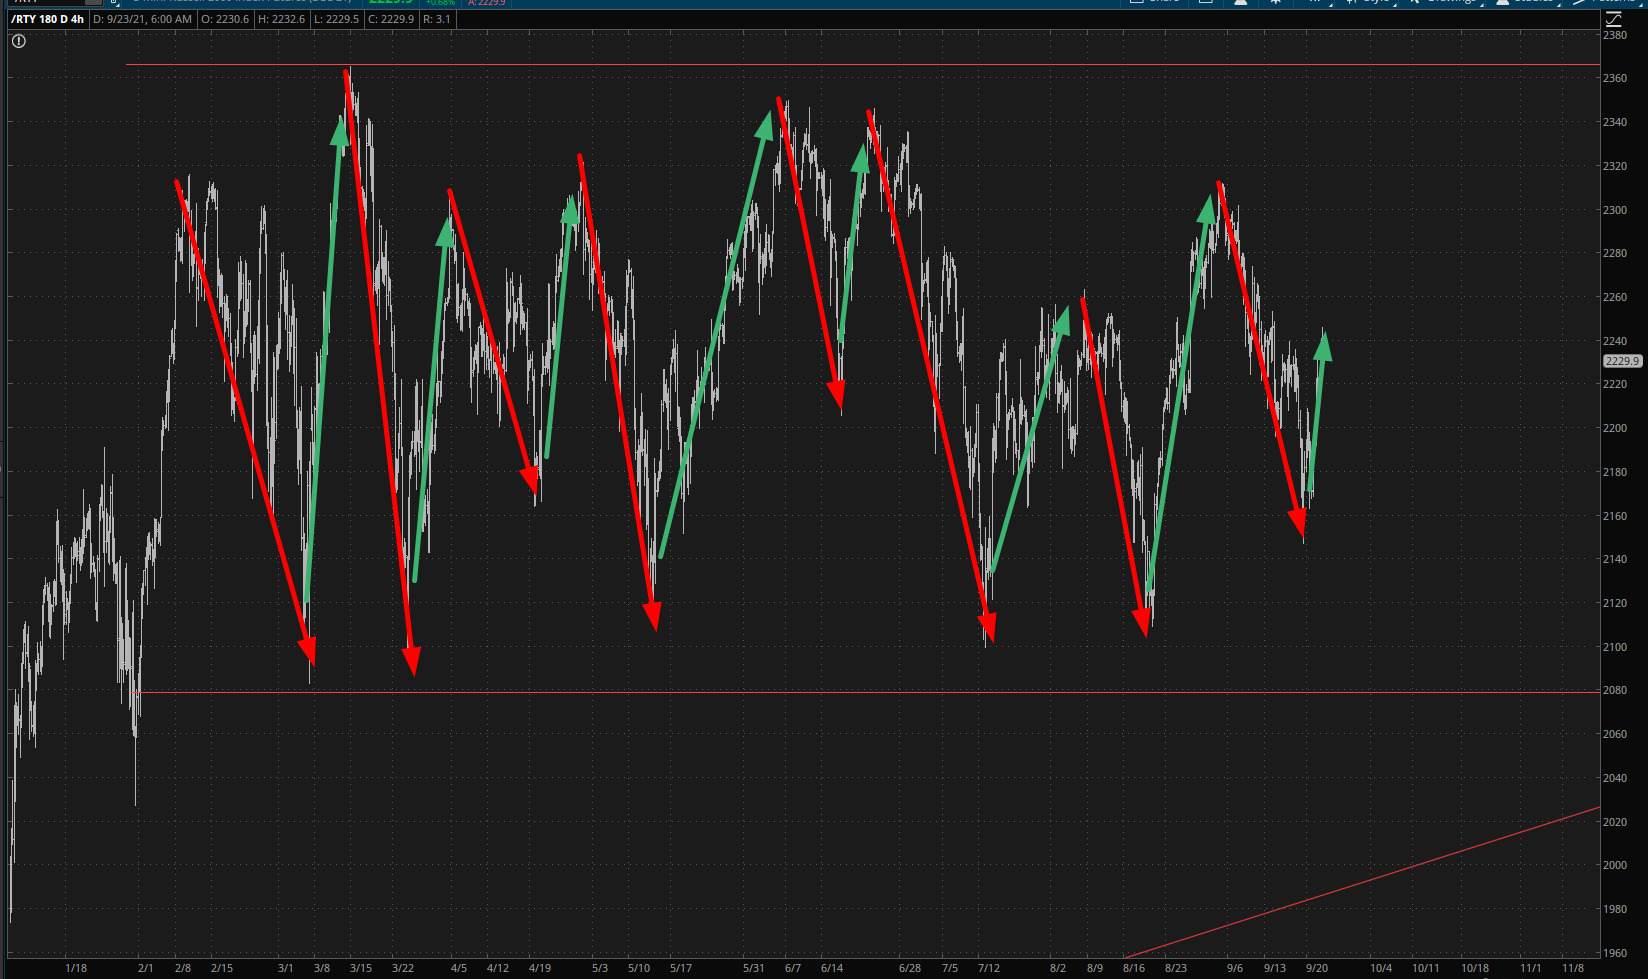Click the range field R: 3.1
This screenshot has width=1648, height=979.
point(437,19)
